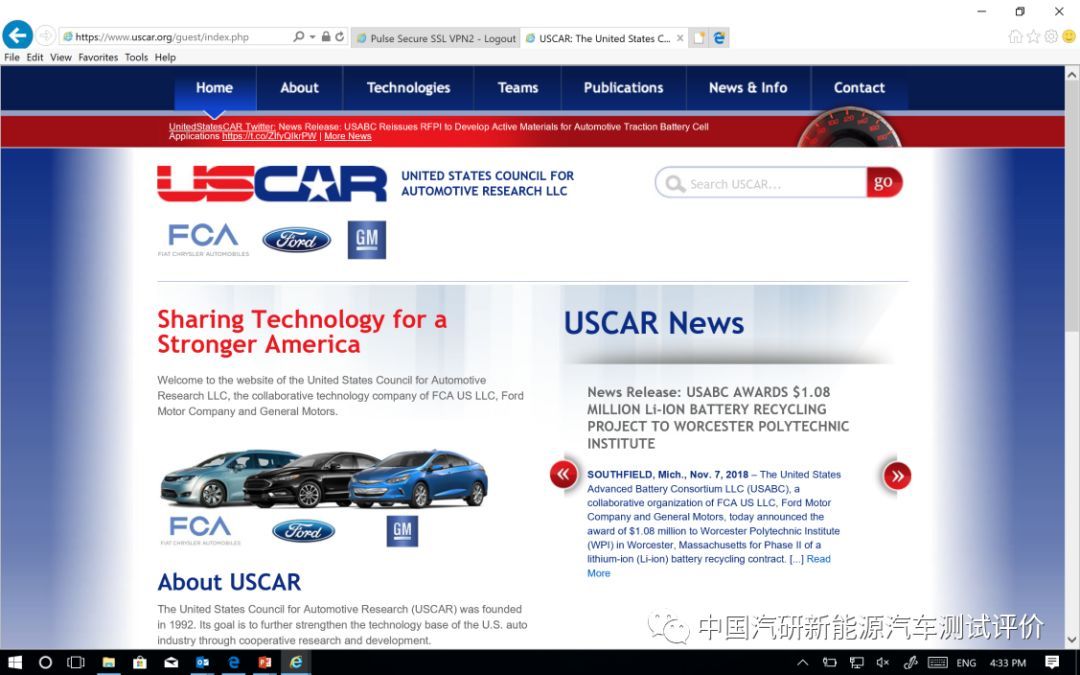
Task: Open a new tab with the blank-page button
Action: click(698, 38)
